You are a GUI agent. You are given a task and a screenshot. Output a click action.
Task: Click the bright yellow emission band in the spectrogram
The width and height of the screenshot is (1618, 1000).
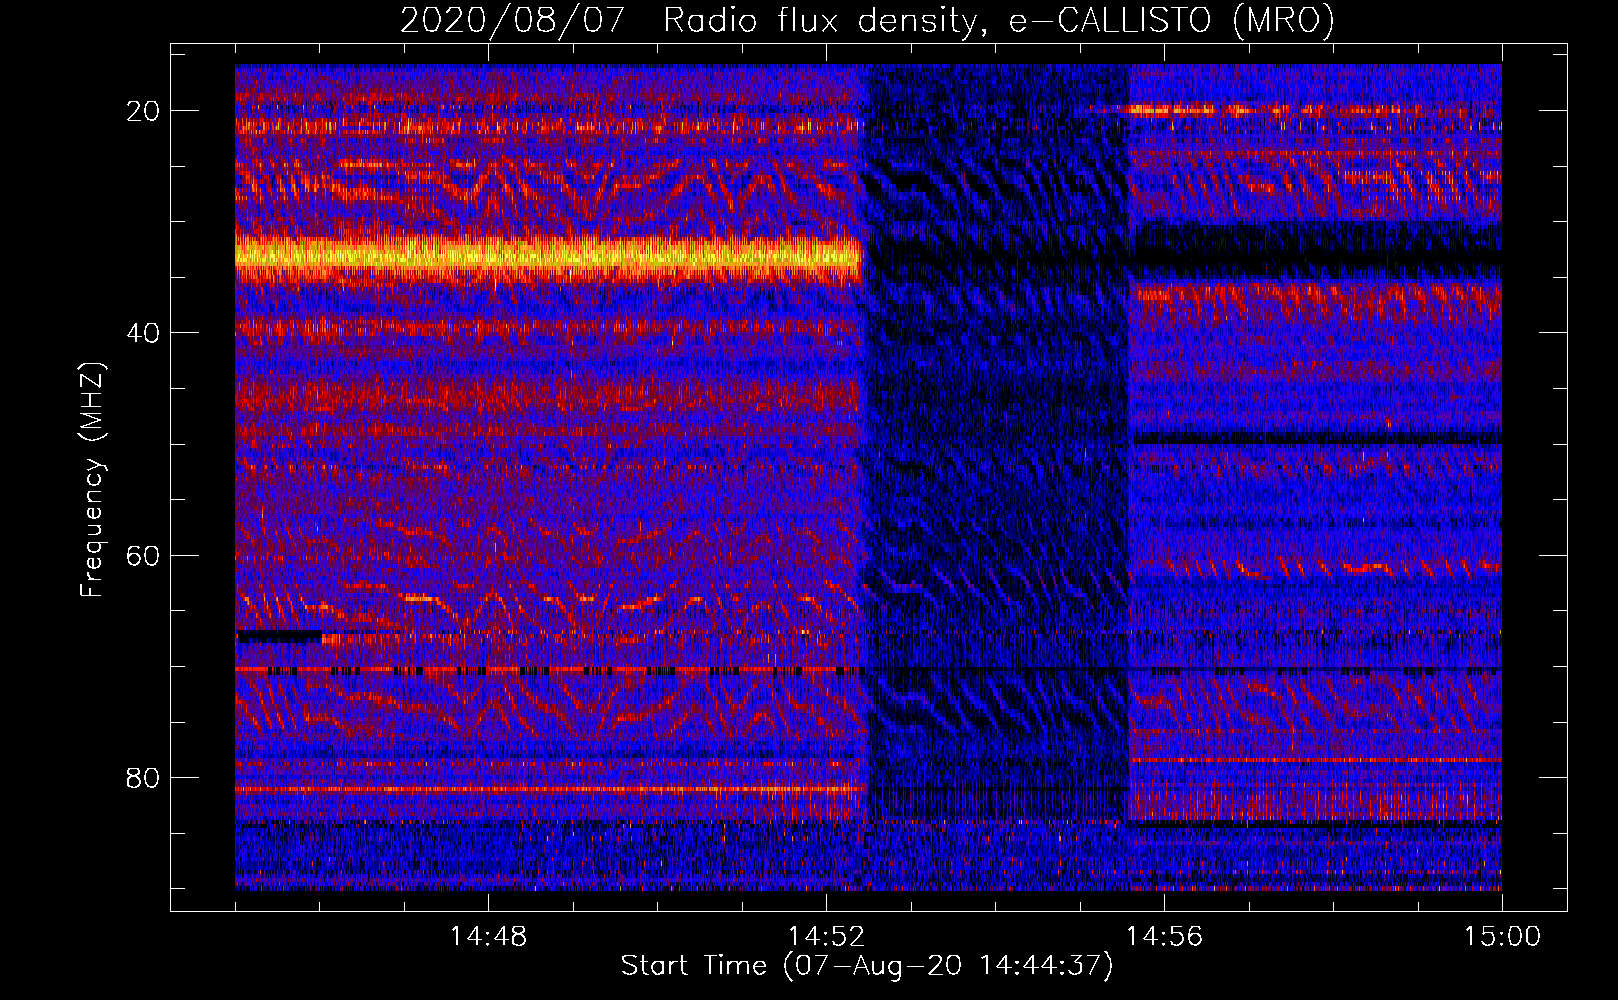point(548,256)
